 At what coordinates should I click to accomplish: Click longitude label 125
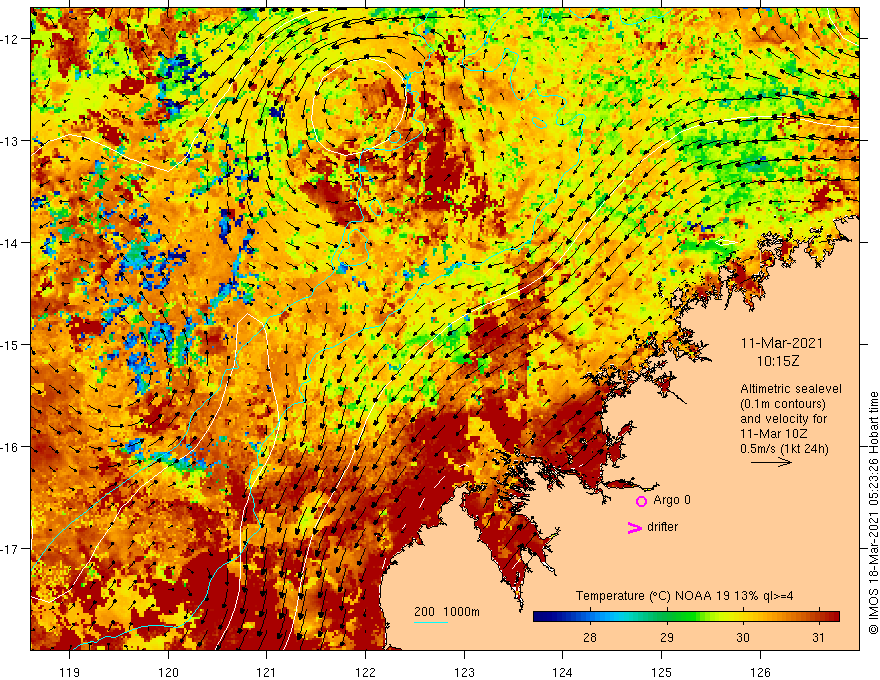tap(662, 672)
